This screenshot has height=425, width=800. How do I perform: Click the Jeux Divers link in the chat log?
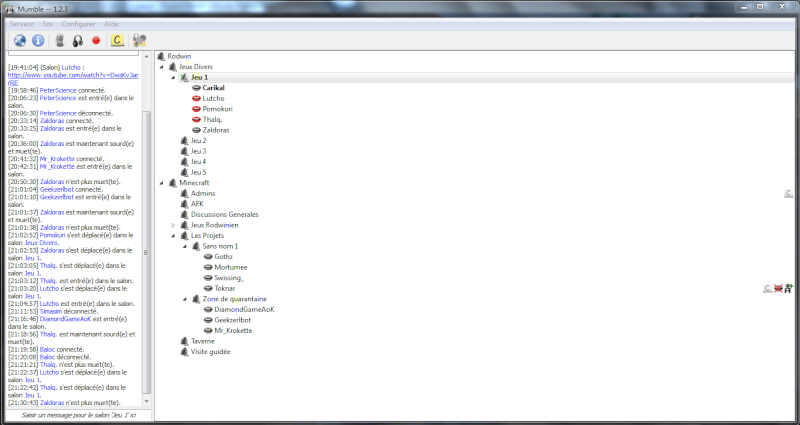point(41,243)
